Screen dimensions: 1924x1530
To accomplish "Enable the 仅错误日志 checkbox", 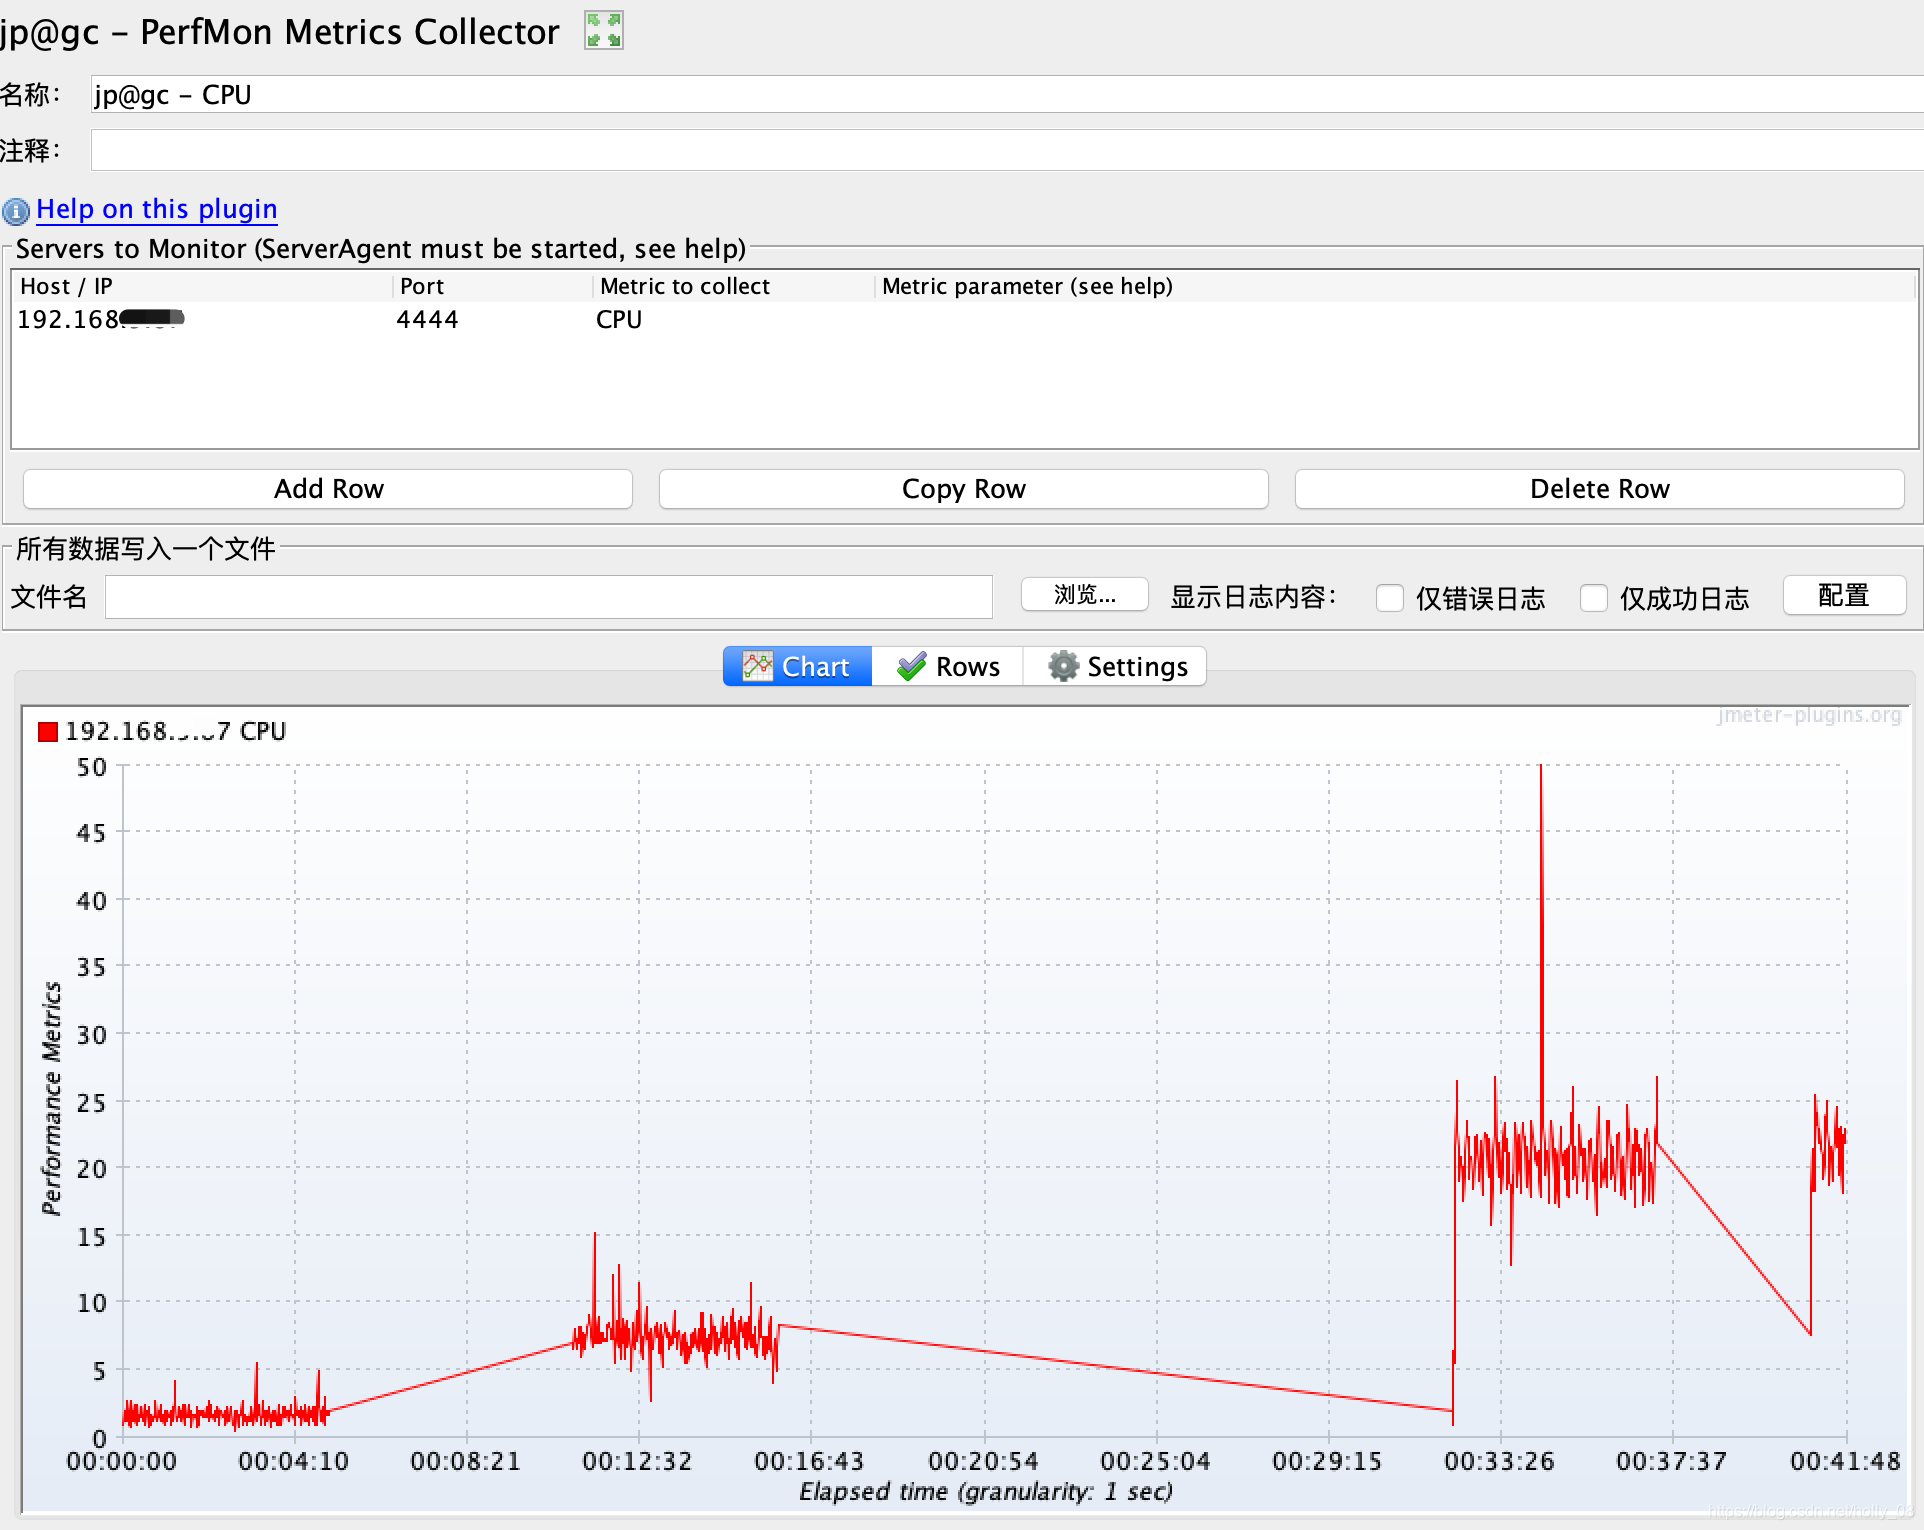I will 1389,598.
